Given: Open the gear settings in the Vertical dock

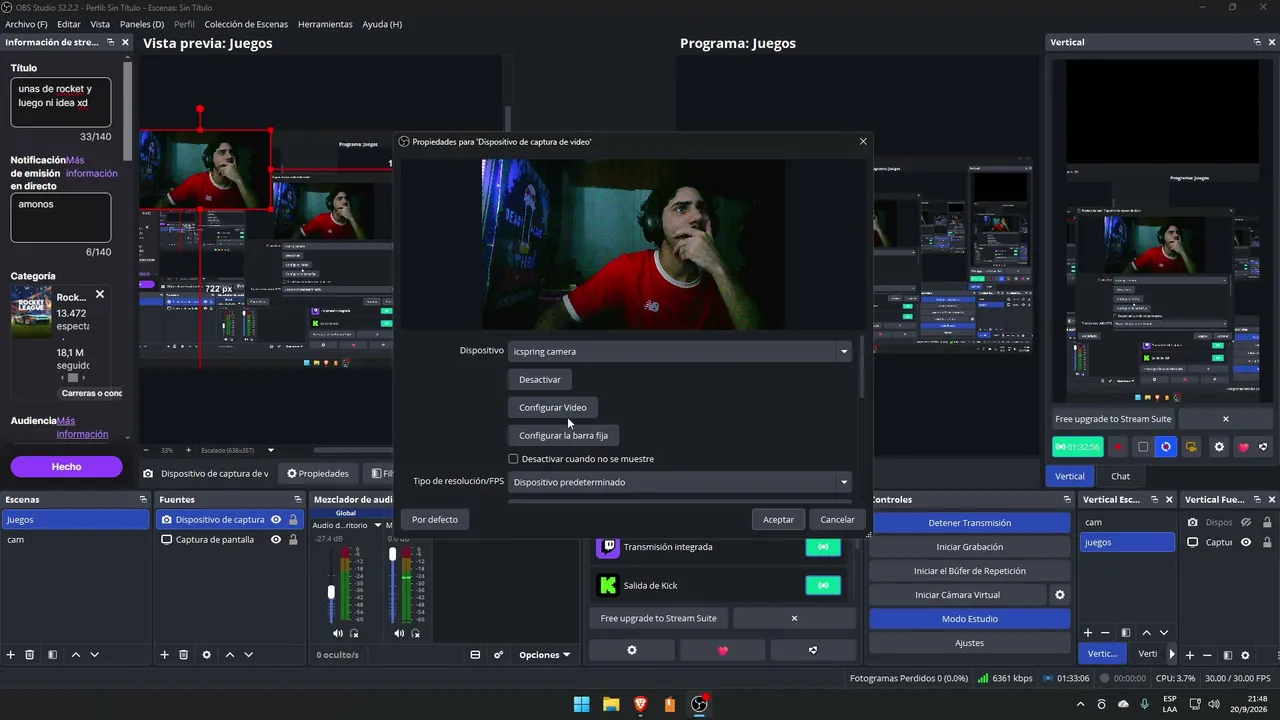Looking at the screenshot, I should (x=1219, y=447).
